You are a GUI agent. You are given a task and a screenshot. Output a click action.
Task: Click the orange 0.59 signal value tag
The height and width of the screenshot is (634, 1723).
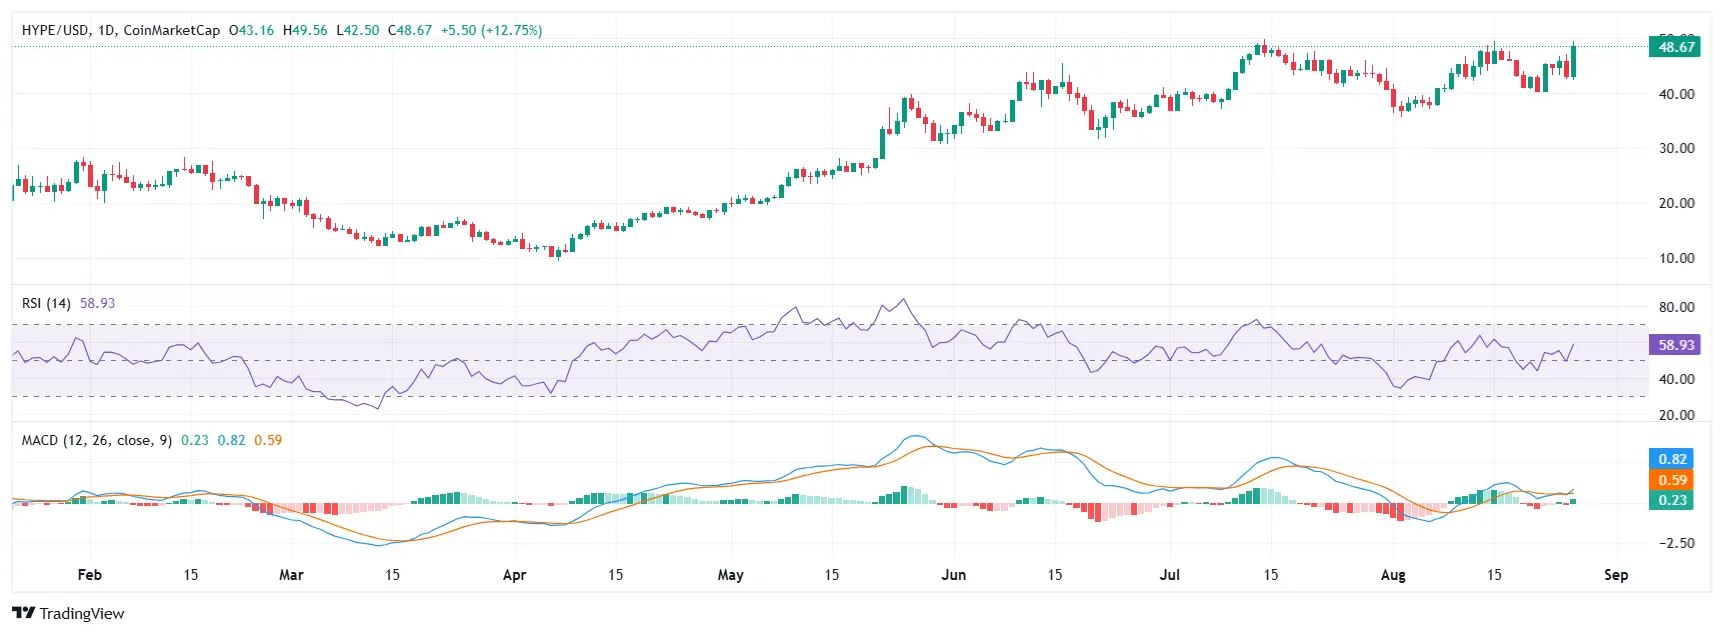(1672, 480)
